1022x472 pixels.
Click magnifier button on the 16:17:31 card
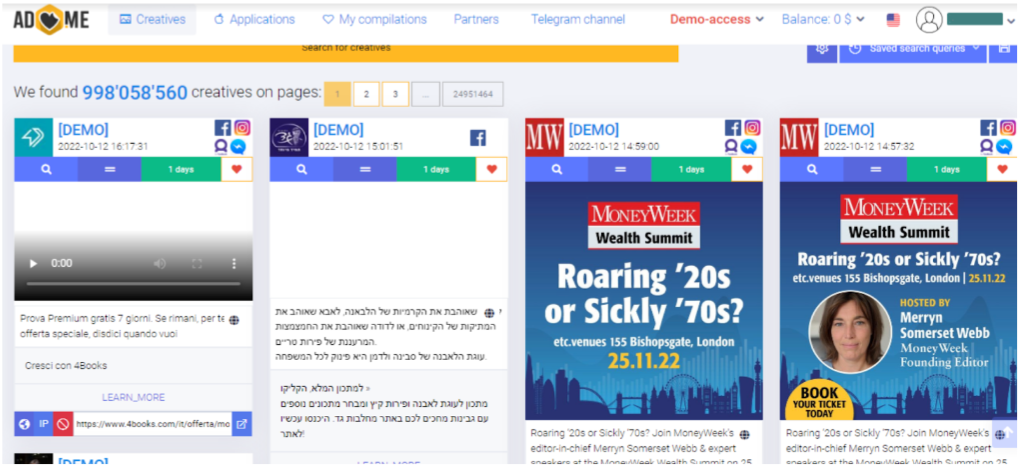click(x=46, y=170)
